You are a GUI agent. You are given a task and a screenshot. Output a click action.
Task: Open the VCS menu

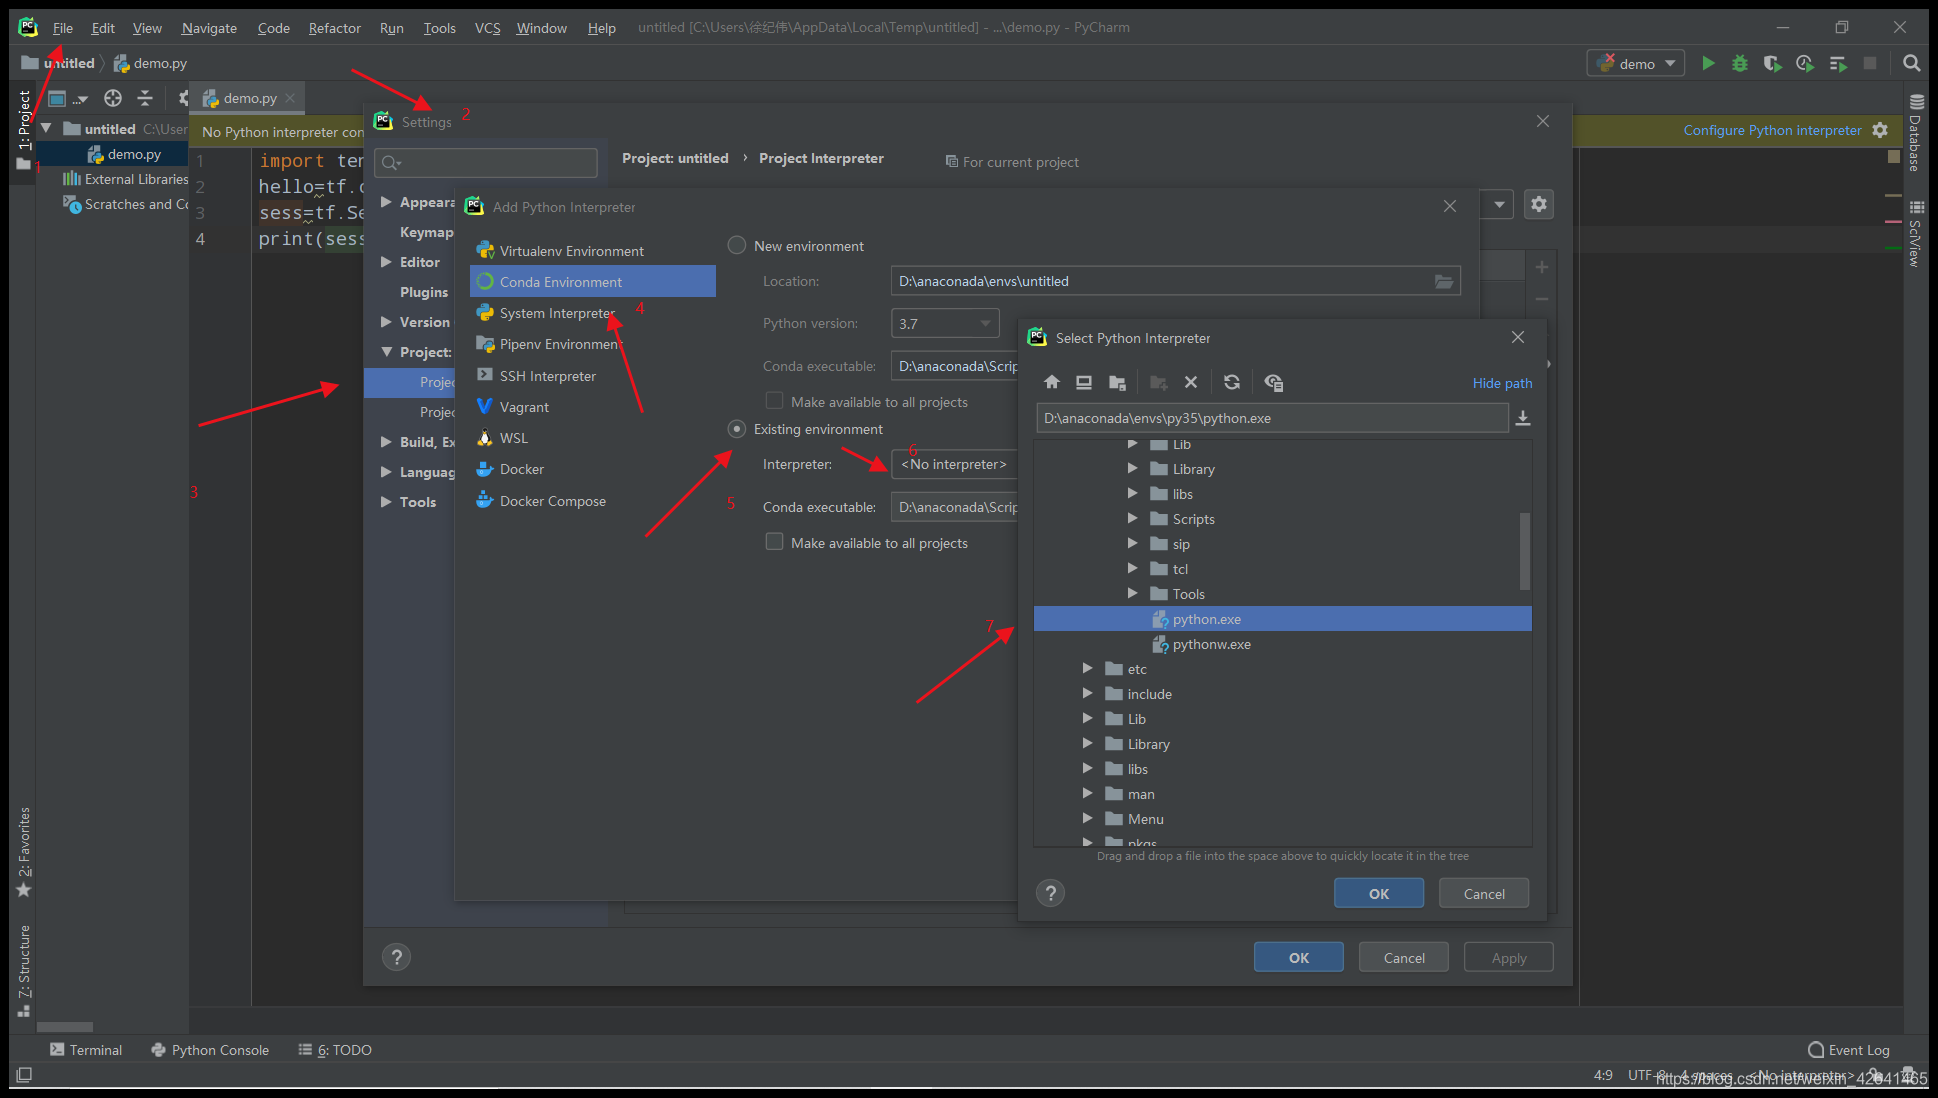tap(487, 28)
